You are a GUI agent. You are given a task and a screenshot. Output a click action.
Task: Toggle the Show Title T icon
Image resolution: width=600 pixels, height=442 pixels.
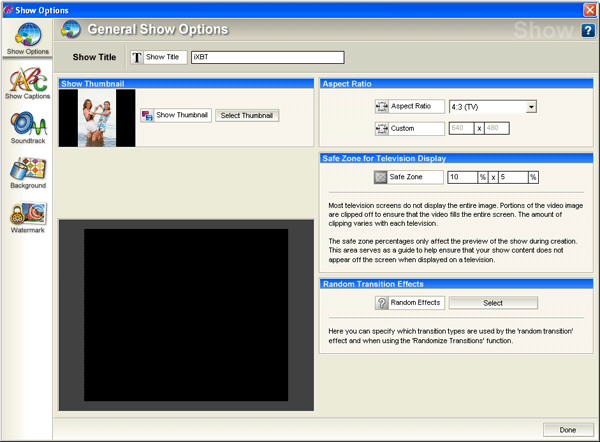click(137, 57)
